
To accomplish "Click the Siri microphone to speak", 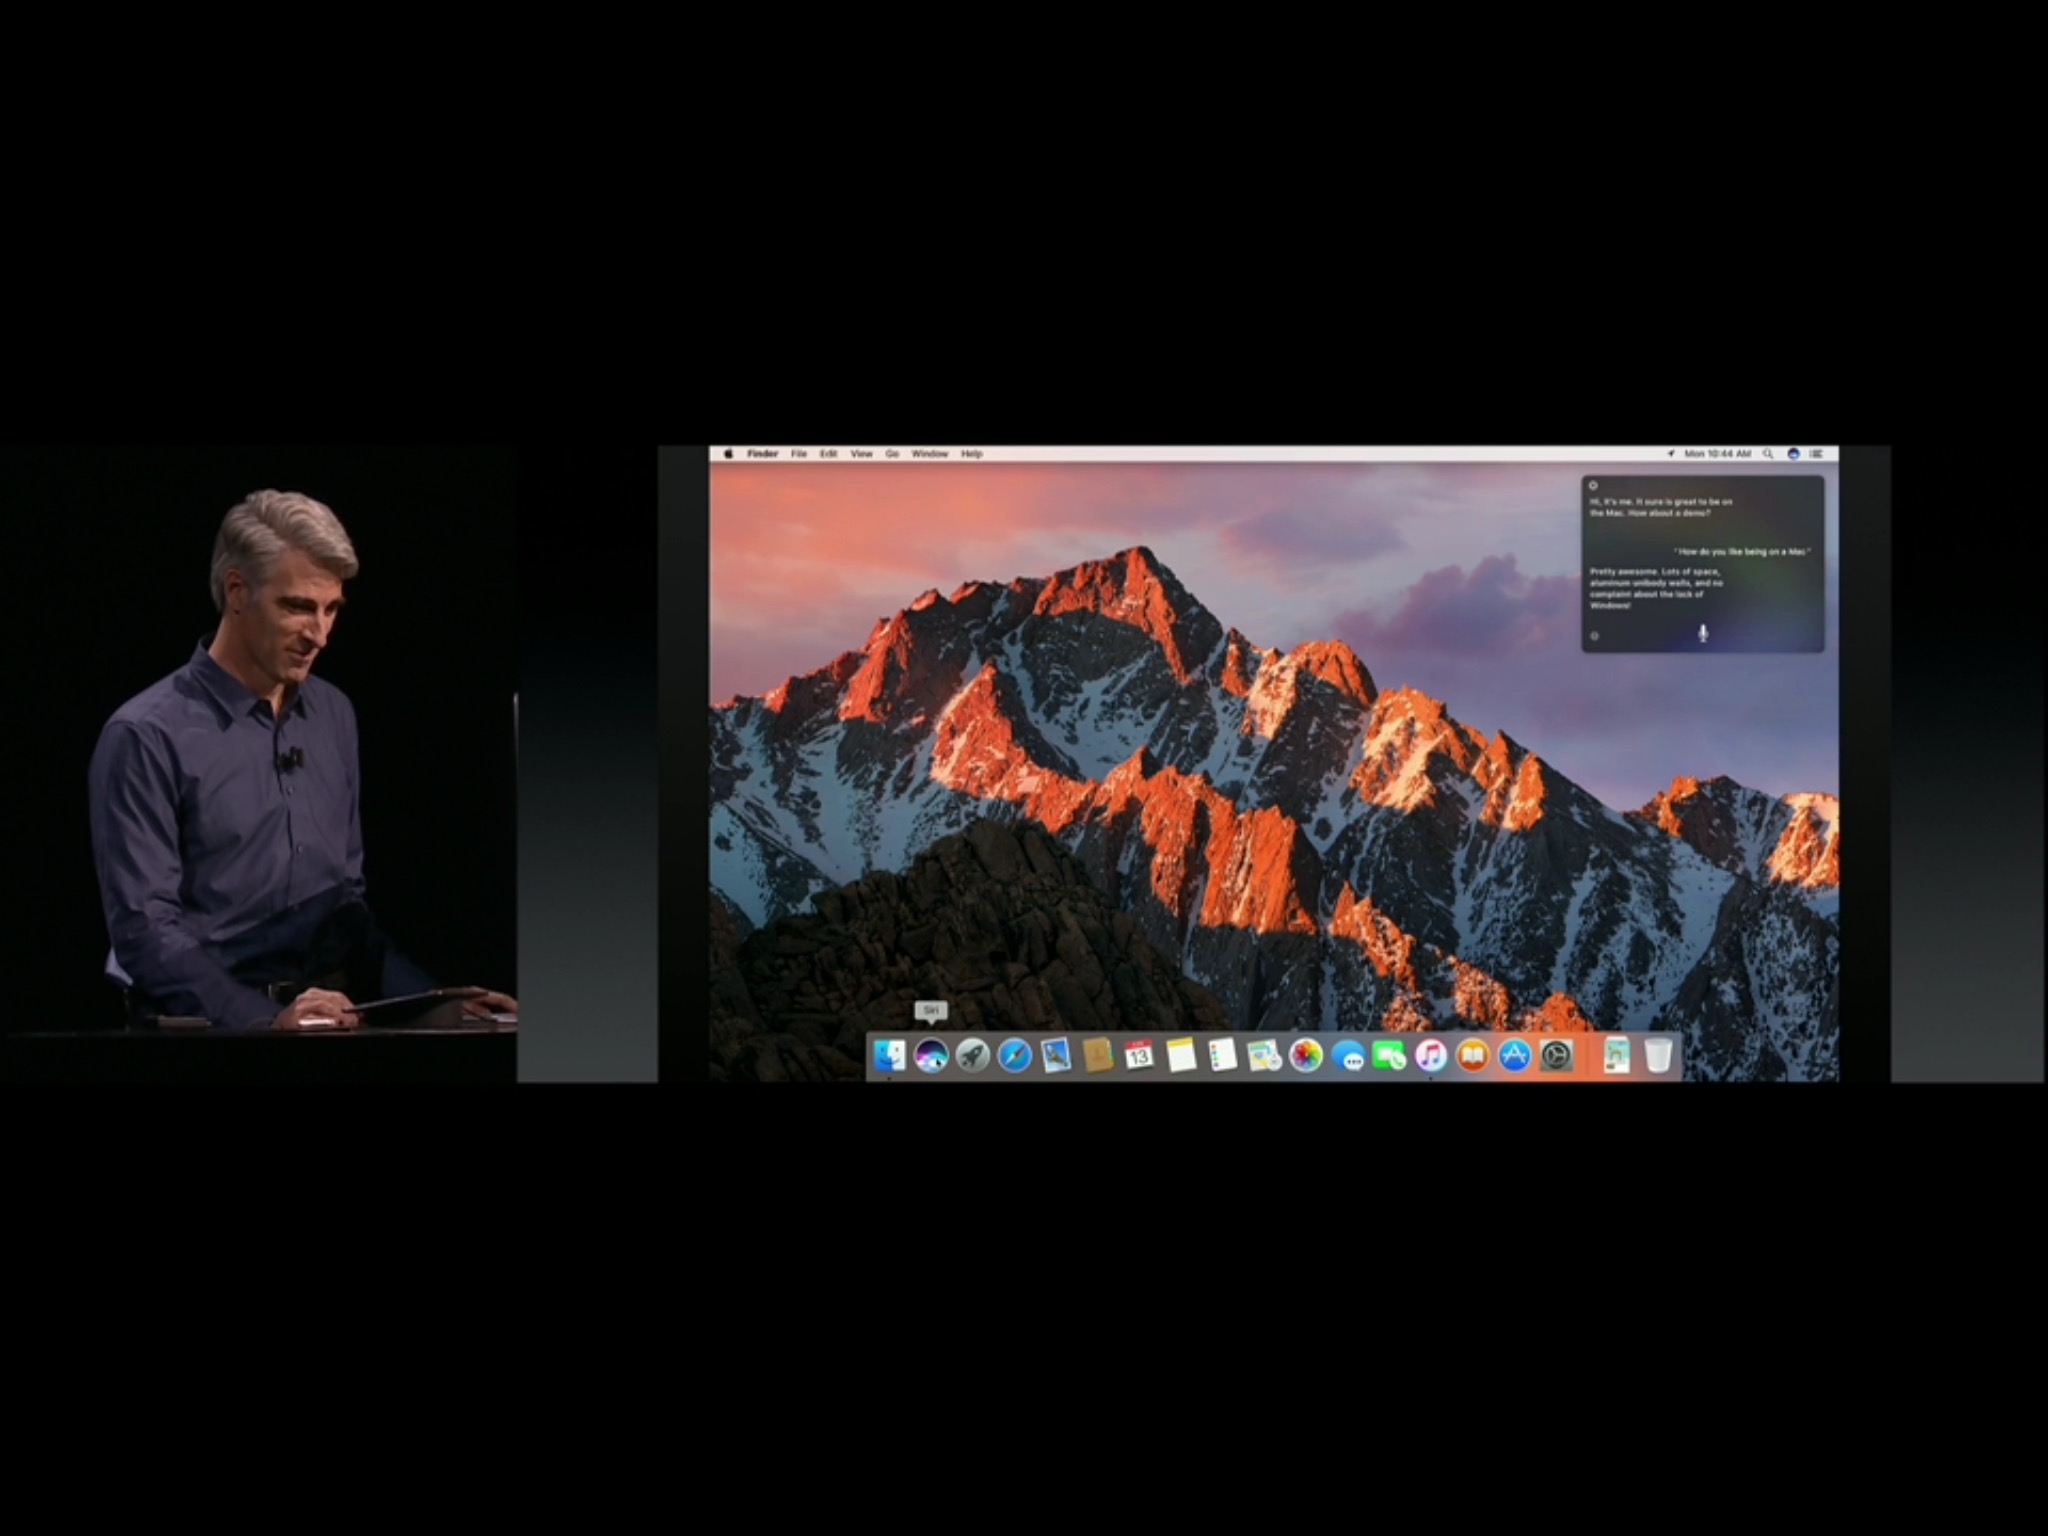I will (x=1703, y=633).
